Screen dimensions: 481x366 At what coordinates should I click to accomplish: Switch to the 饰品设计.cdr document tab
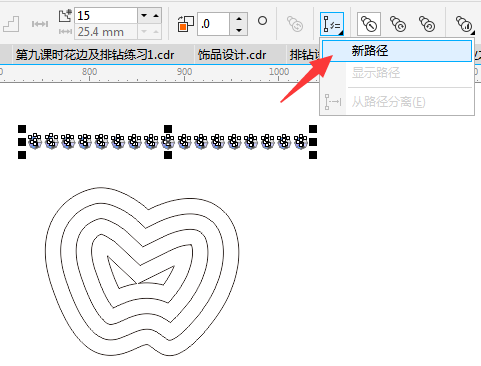[x=232, y=55]
